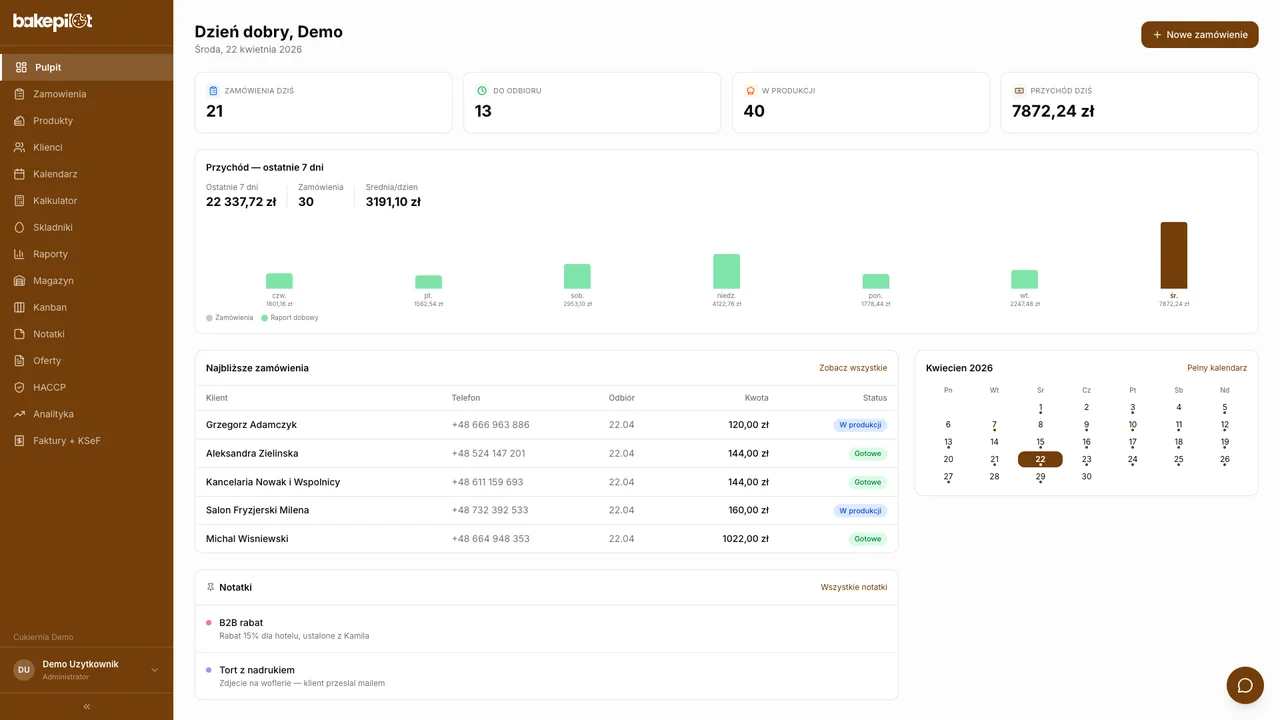Click the Kalendarz calendar icon in sidebar
The image size is (1280, 720).
click(x=19, y=174)
